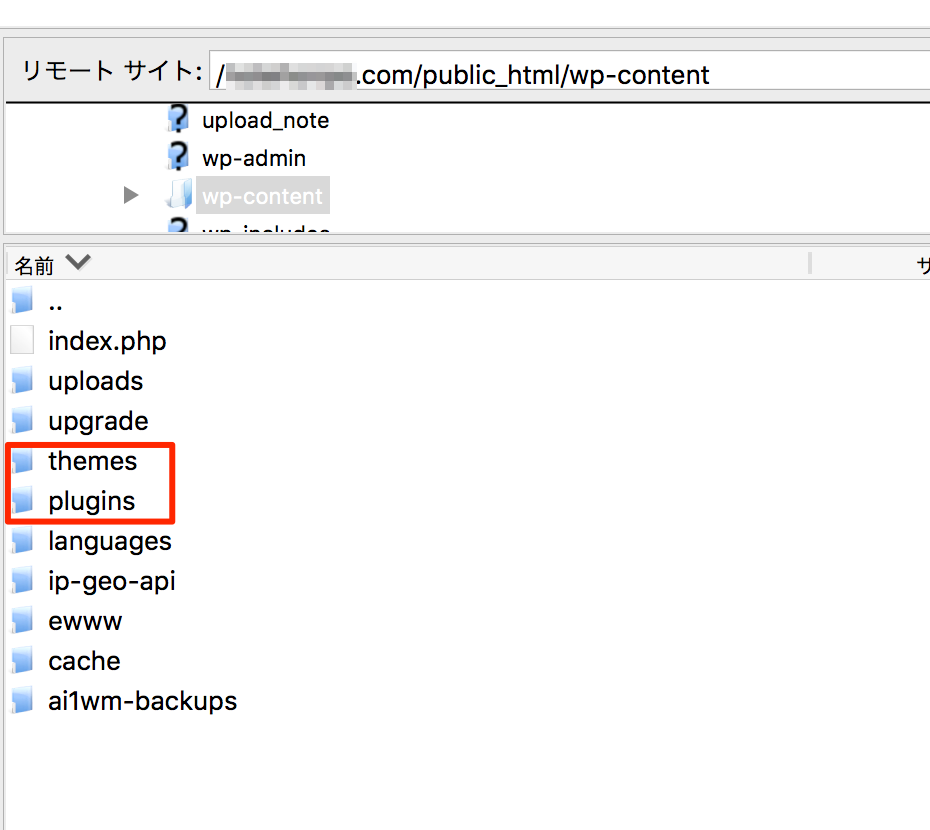The width and height of the screenshot is (930, 830).
Task: Select the wp-admin tree item
Action: point(254,159)
